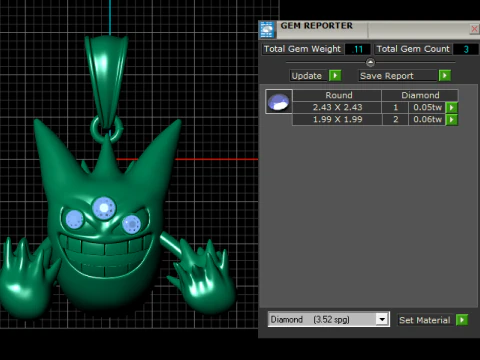This screenshot has height=360, width=480.
Task: Click green arrow for 2.43 X 2.43 row
Action: click(452, 107)
